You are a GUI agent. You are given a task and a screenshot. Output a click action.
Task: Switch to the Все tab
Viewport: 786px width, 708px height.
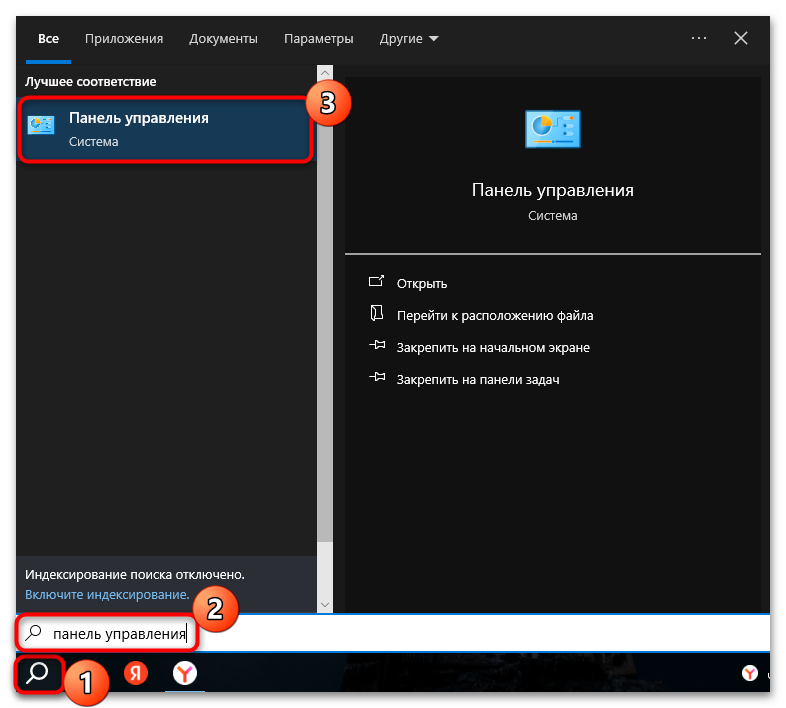48,39
